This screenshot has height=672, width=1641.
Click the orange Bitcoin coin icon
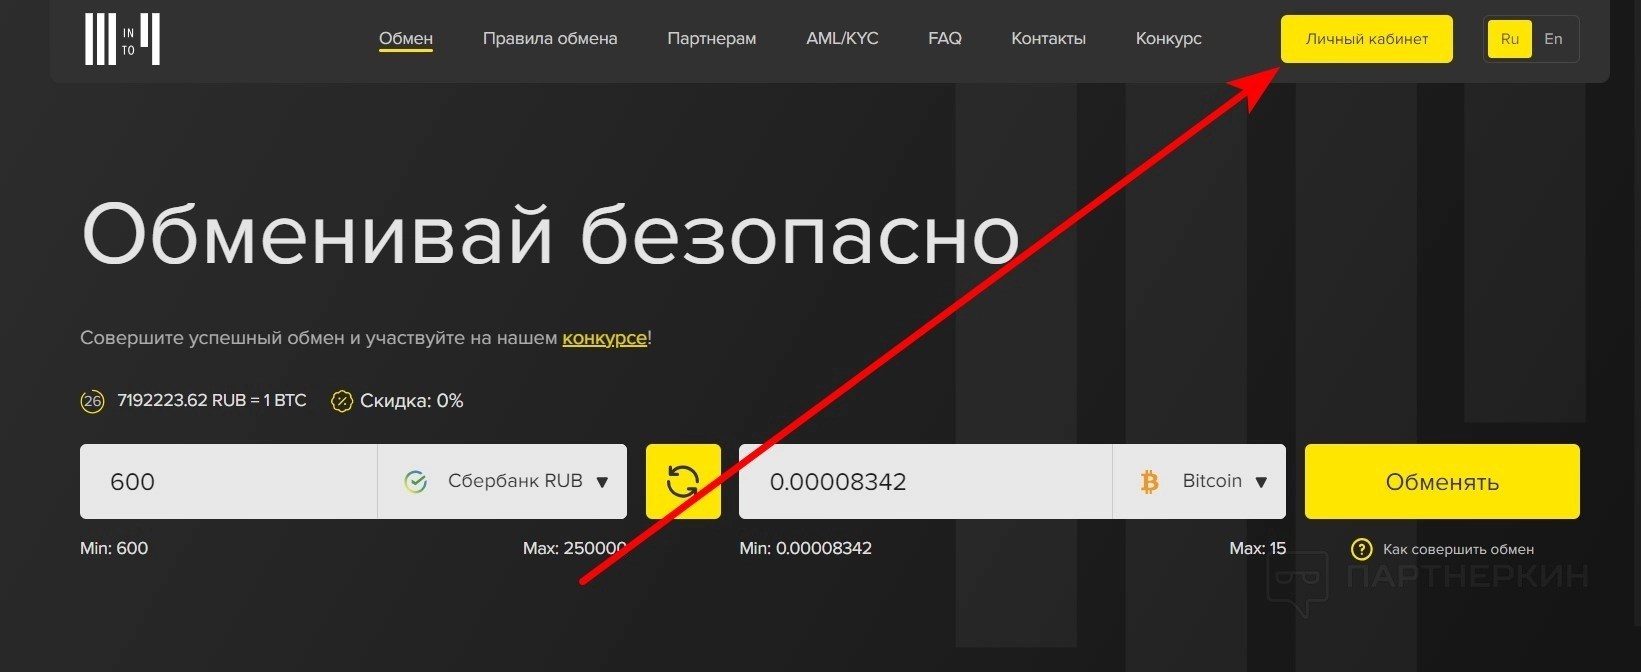(1149, 482)
